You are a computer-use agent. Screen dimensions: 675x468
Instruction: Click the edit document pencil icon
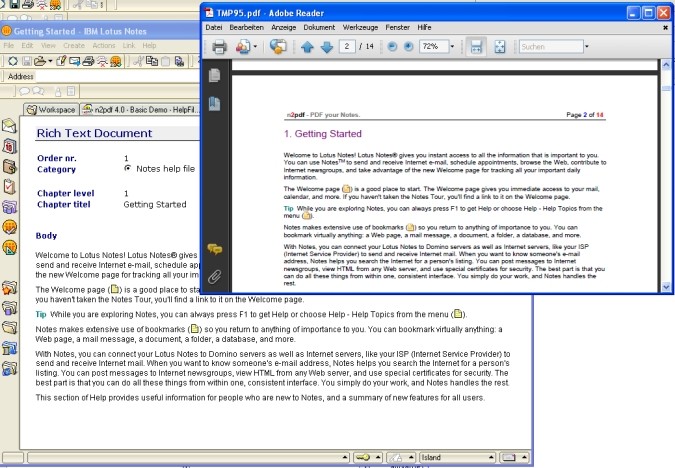[61, 61]
